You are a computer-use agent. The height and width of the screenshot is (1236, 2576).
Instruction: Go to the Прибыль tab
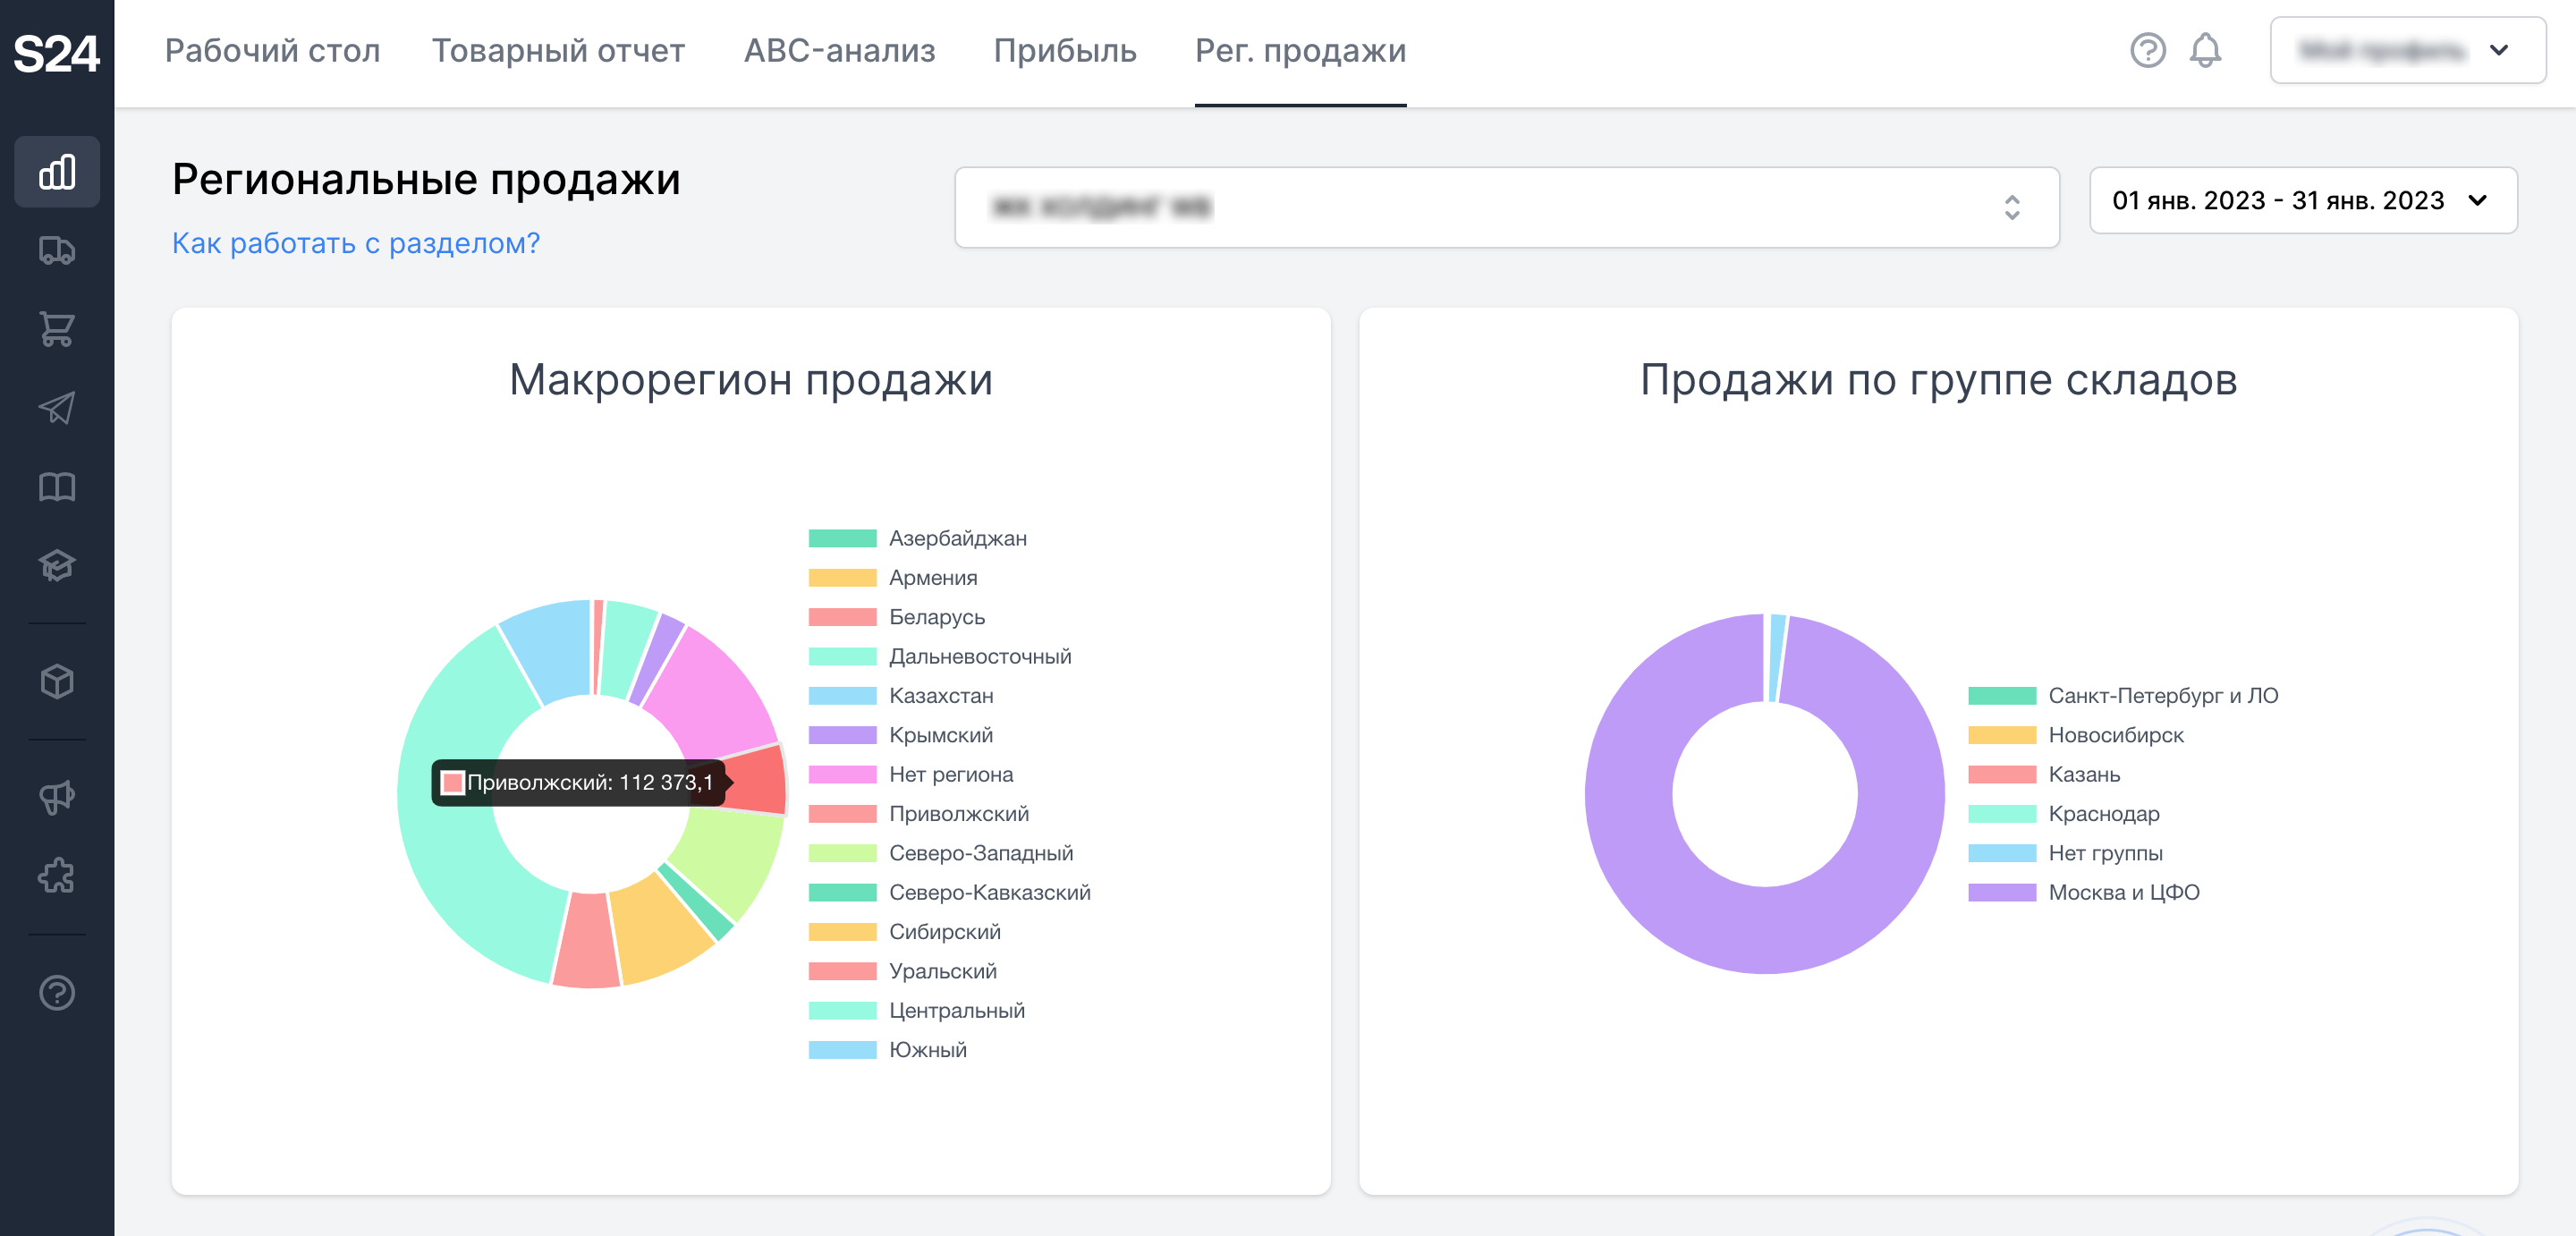1064,50
